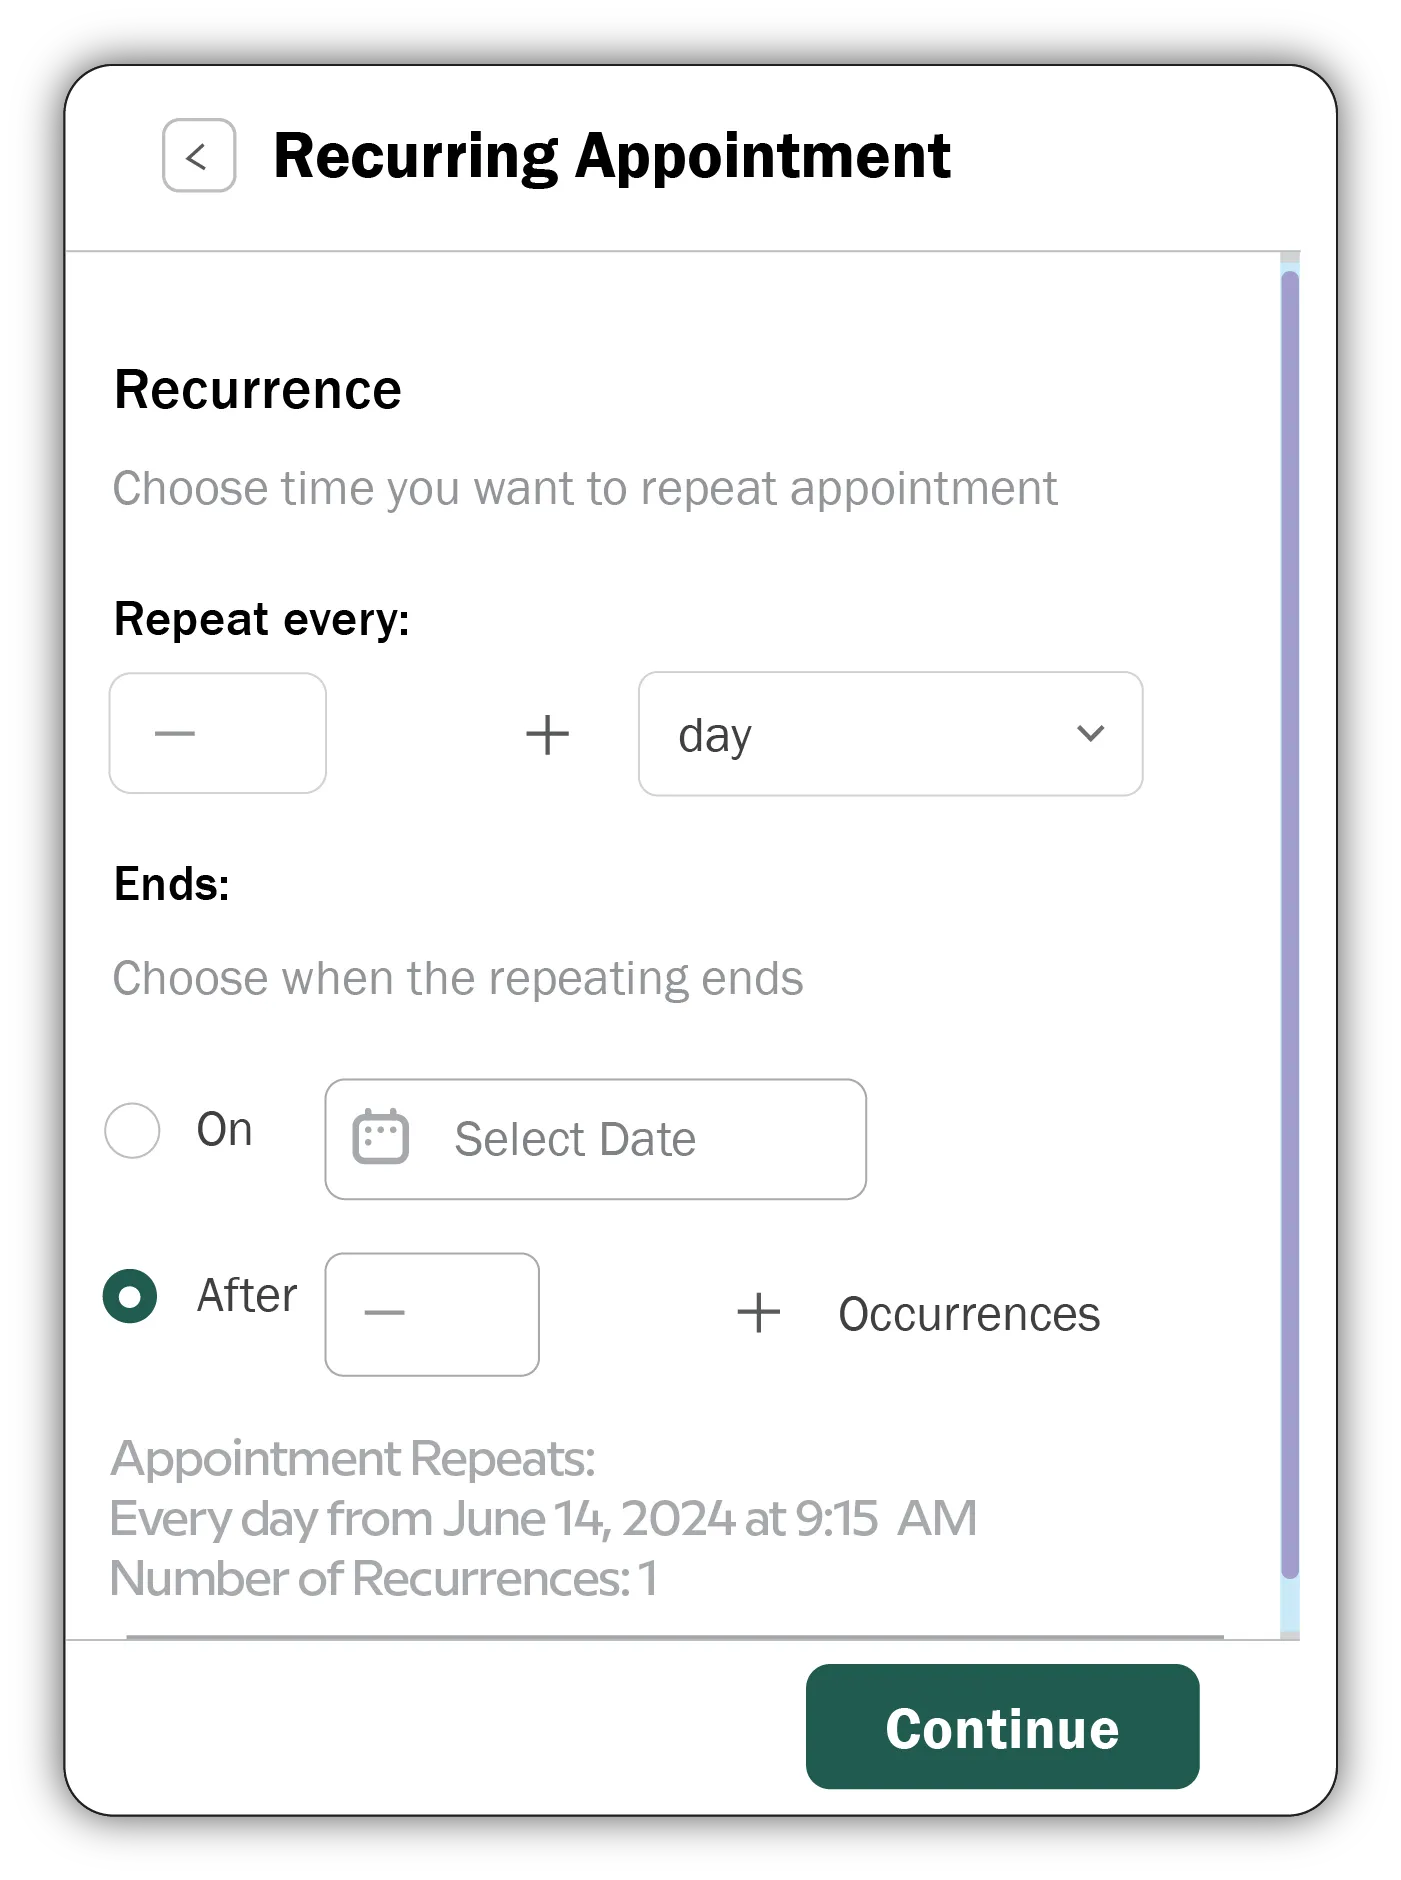The image size is (1401, 1880).
Task: Expand the repeat interval unit list
Action: tap(888, 733)
